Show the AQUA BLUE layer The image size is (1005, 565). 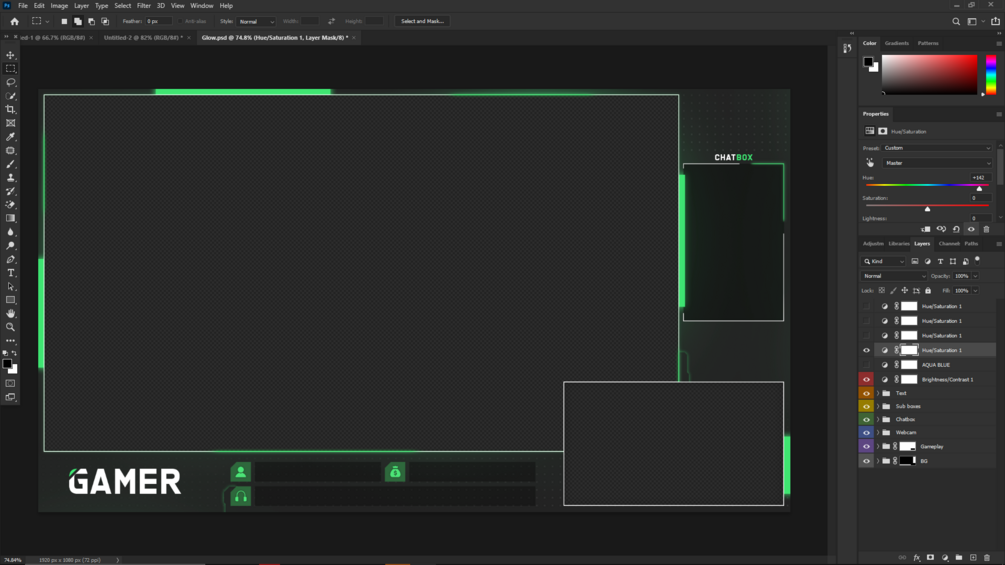tap(866, 365)
